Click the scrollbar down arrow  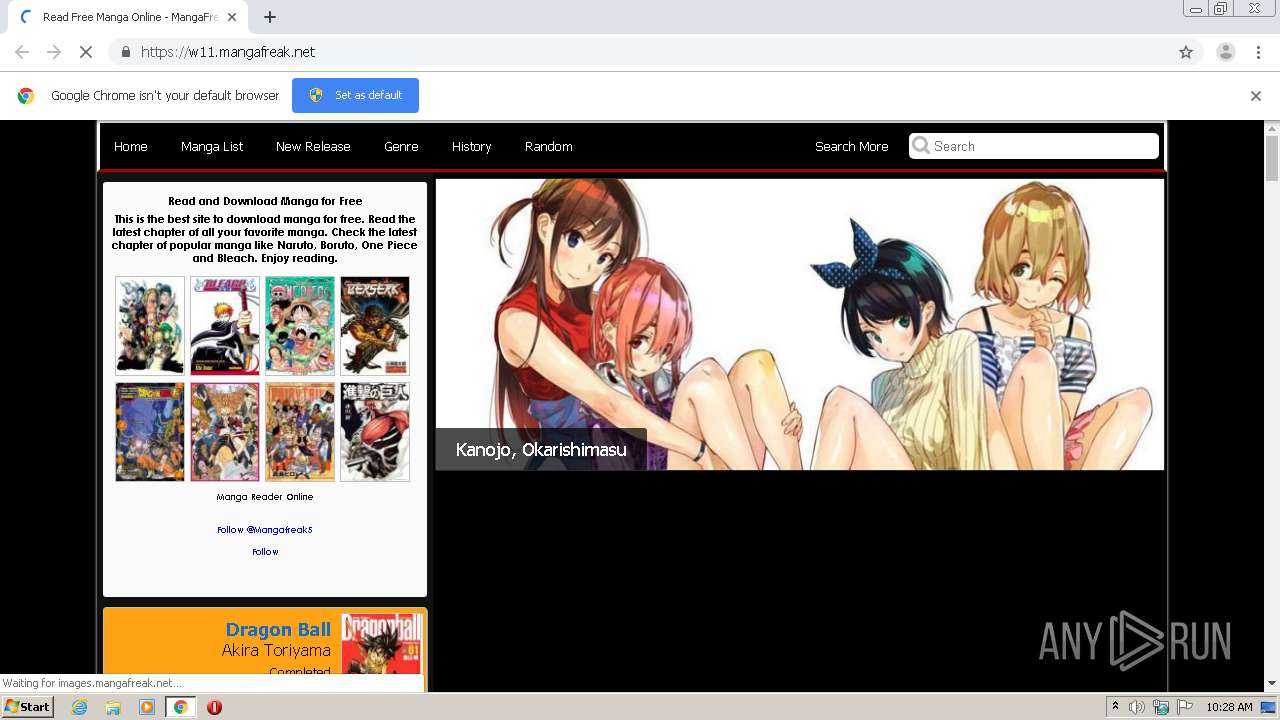[x=1272, y=683]
